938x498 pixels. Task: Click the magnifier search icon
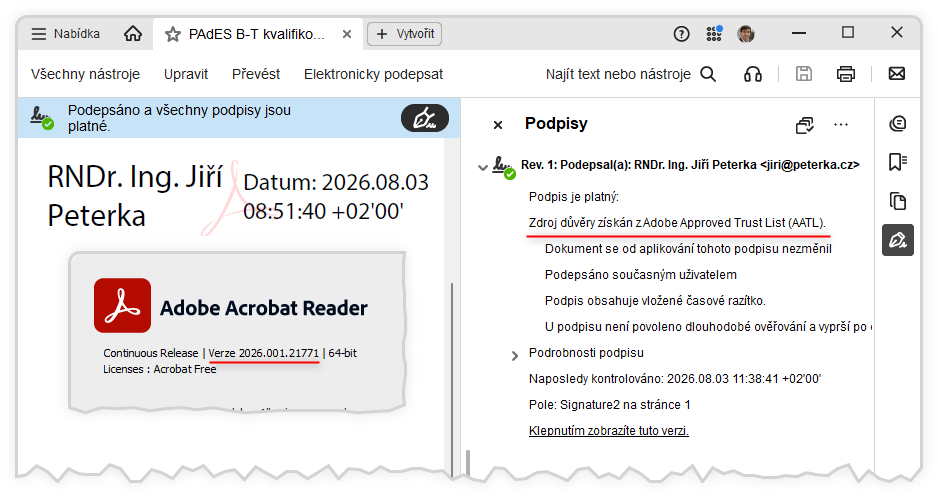(708, 74)
